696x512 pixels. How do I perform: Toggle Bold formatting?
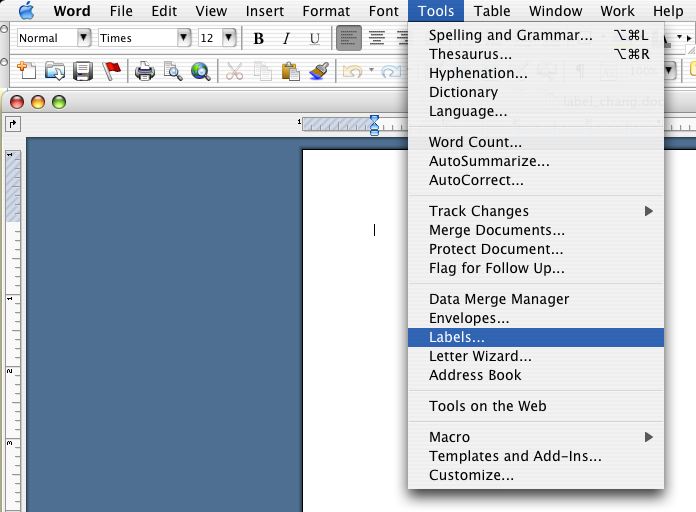(x=258, y=39)
